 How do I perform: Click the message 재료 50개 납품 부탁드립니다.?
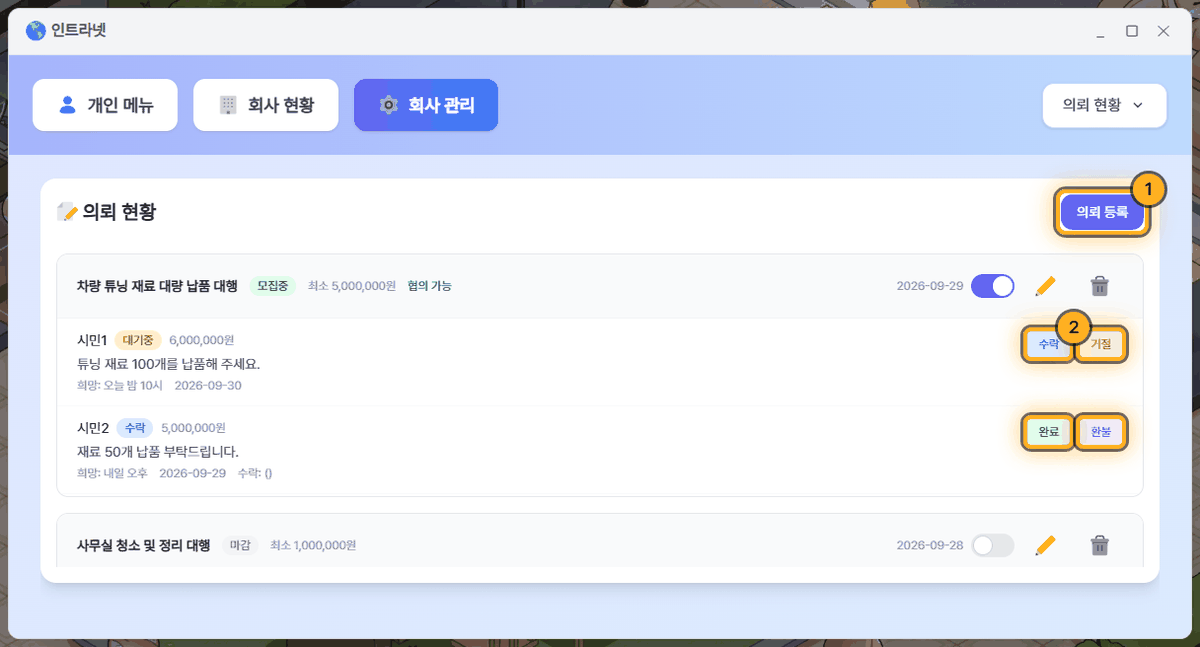[x=158, y=451]
